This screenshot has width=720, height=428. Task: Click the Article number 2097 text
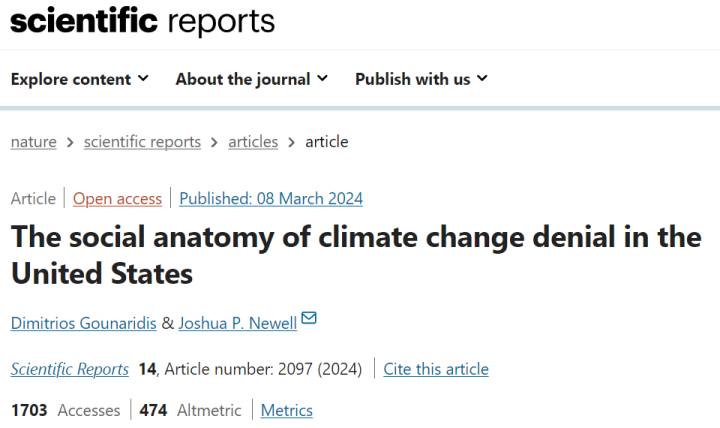[x=238, y=369]
